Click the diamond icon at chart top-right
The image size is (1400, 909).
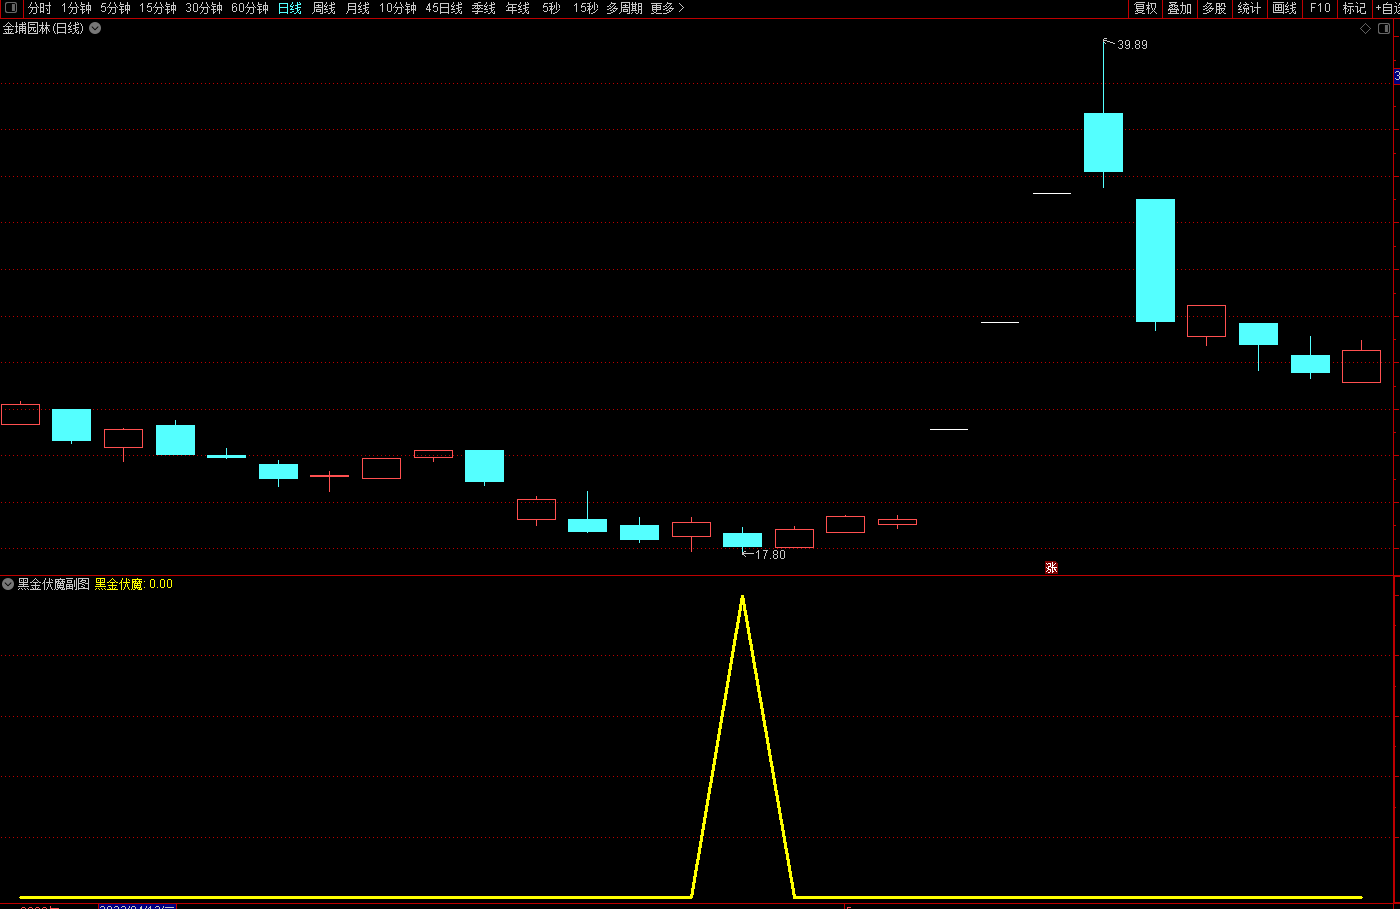1366,29
